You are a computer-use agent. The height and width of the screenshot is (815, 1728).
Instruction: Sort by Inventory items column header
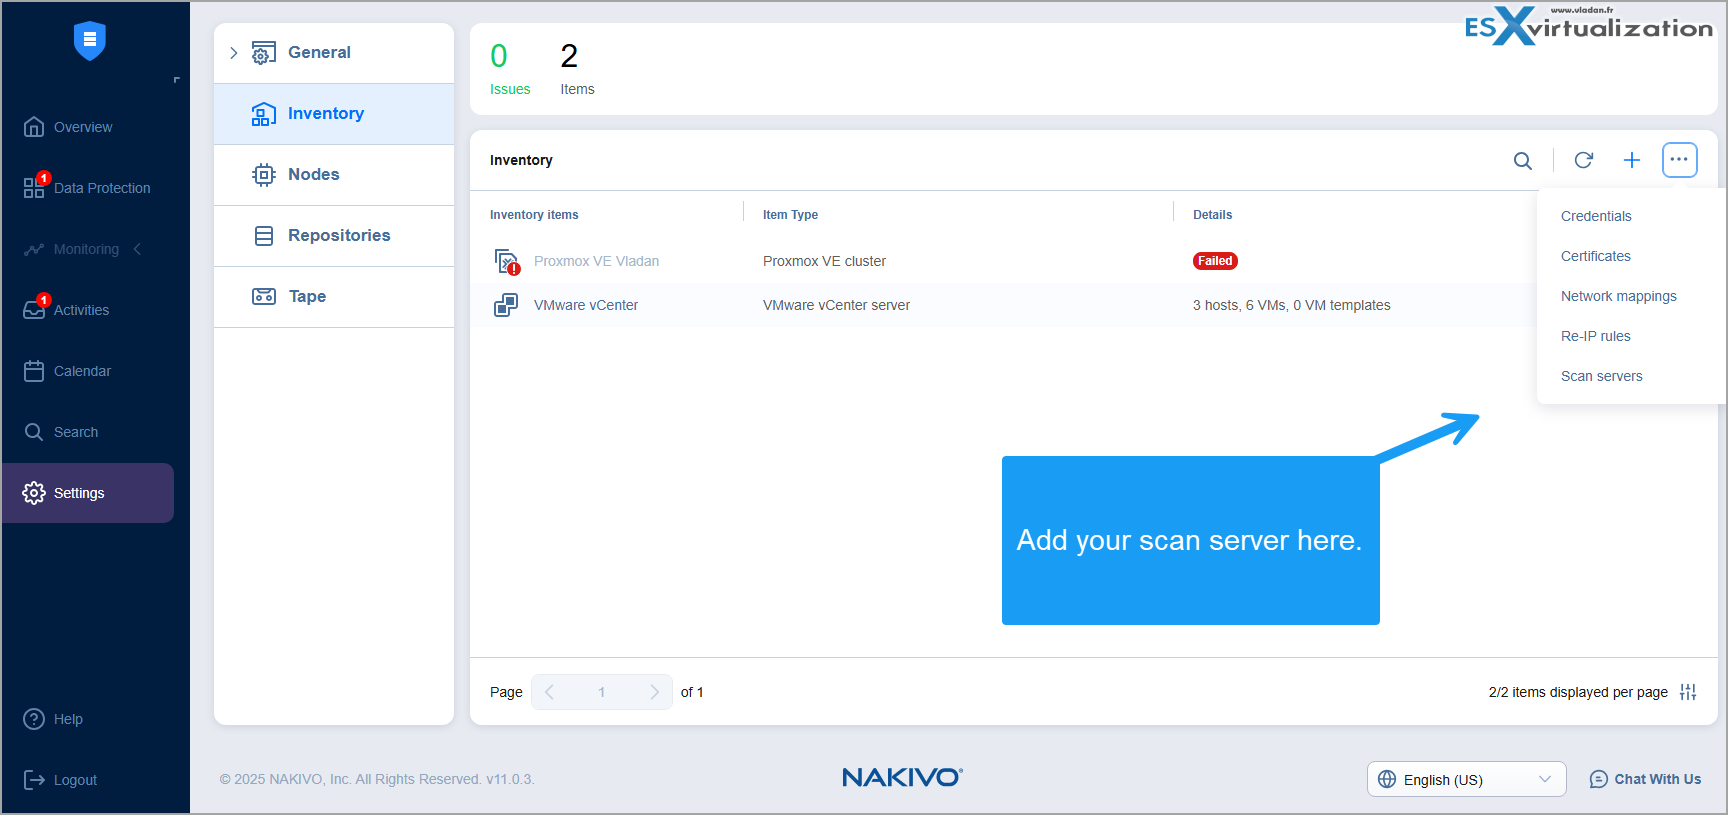tap(534, 215)
